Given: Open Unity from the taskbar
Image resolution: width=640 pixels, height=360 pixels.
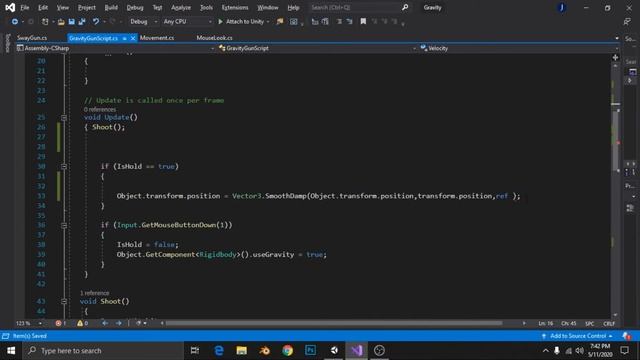Looking at the screenshot, I should [x=334, y=351].
